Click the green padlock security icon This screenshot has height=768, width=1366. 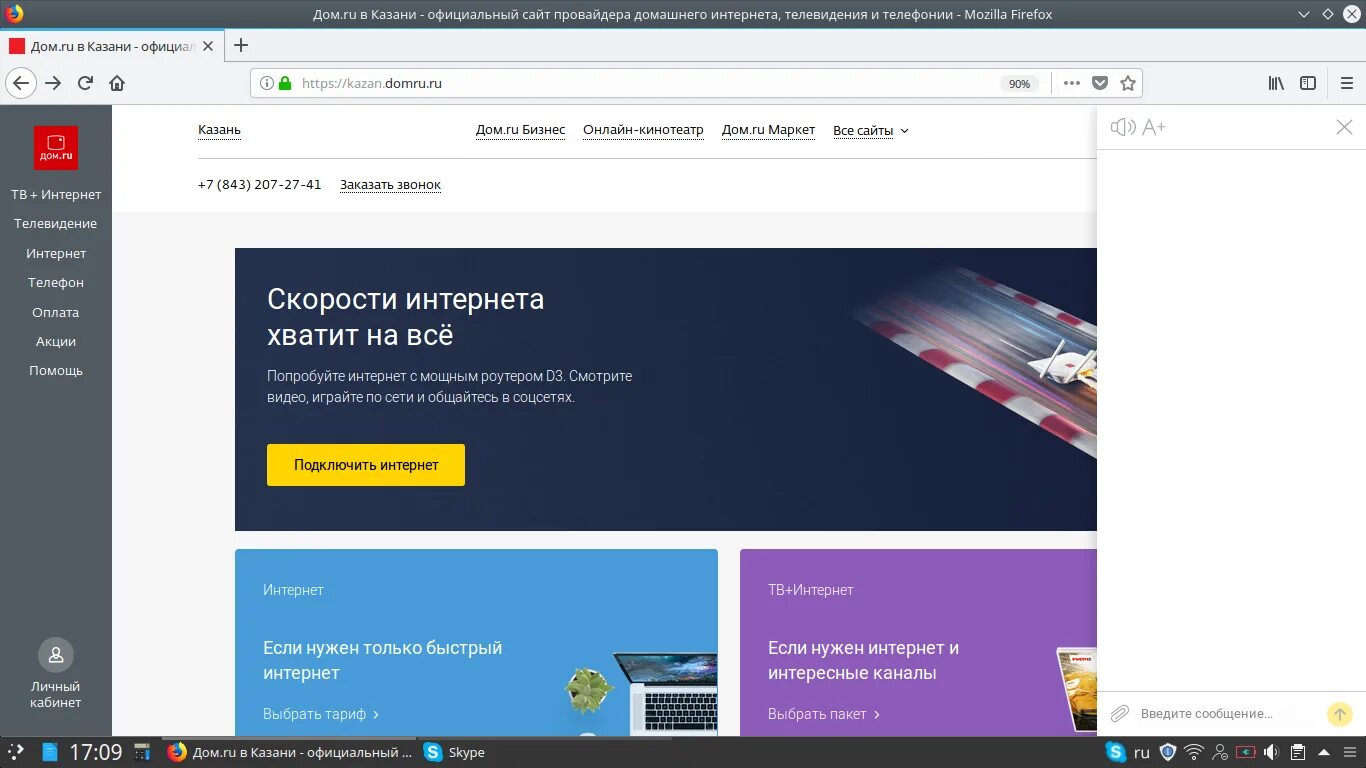[285, 83]
